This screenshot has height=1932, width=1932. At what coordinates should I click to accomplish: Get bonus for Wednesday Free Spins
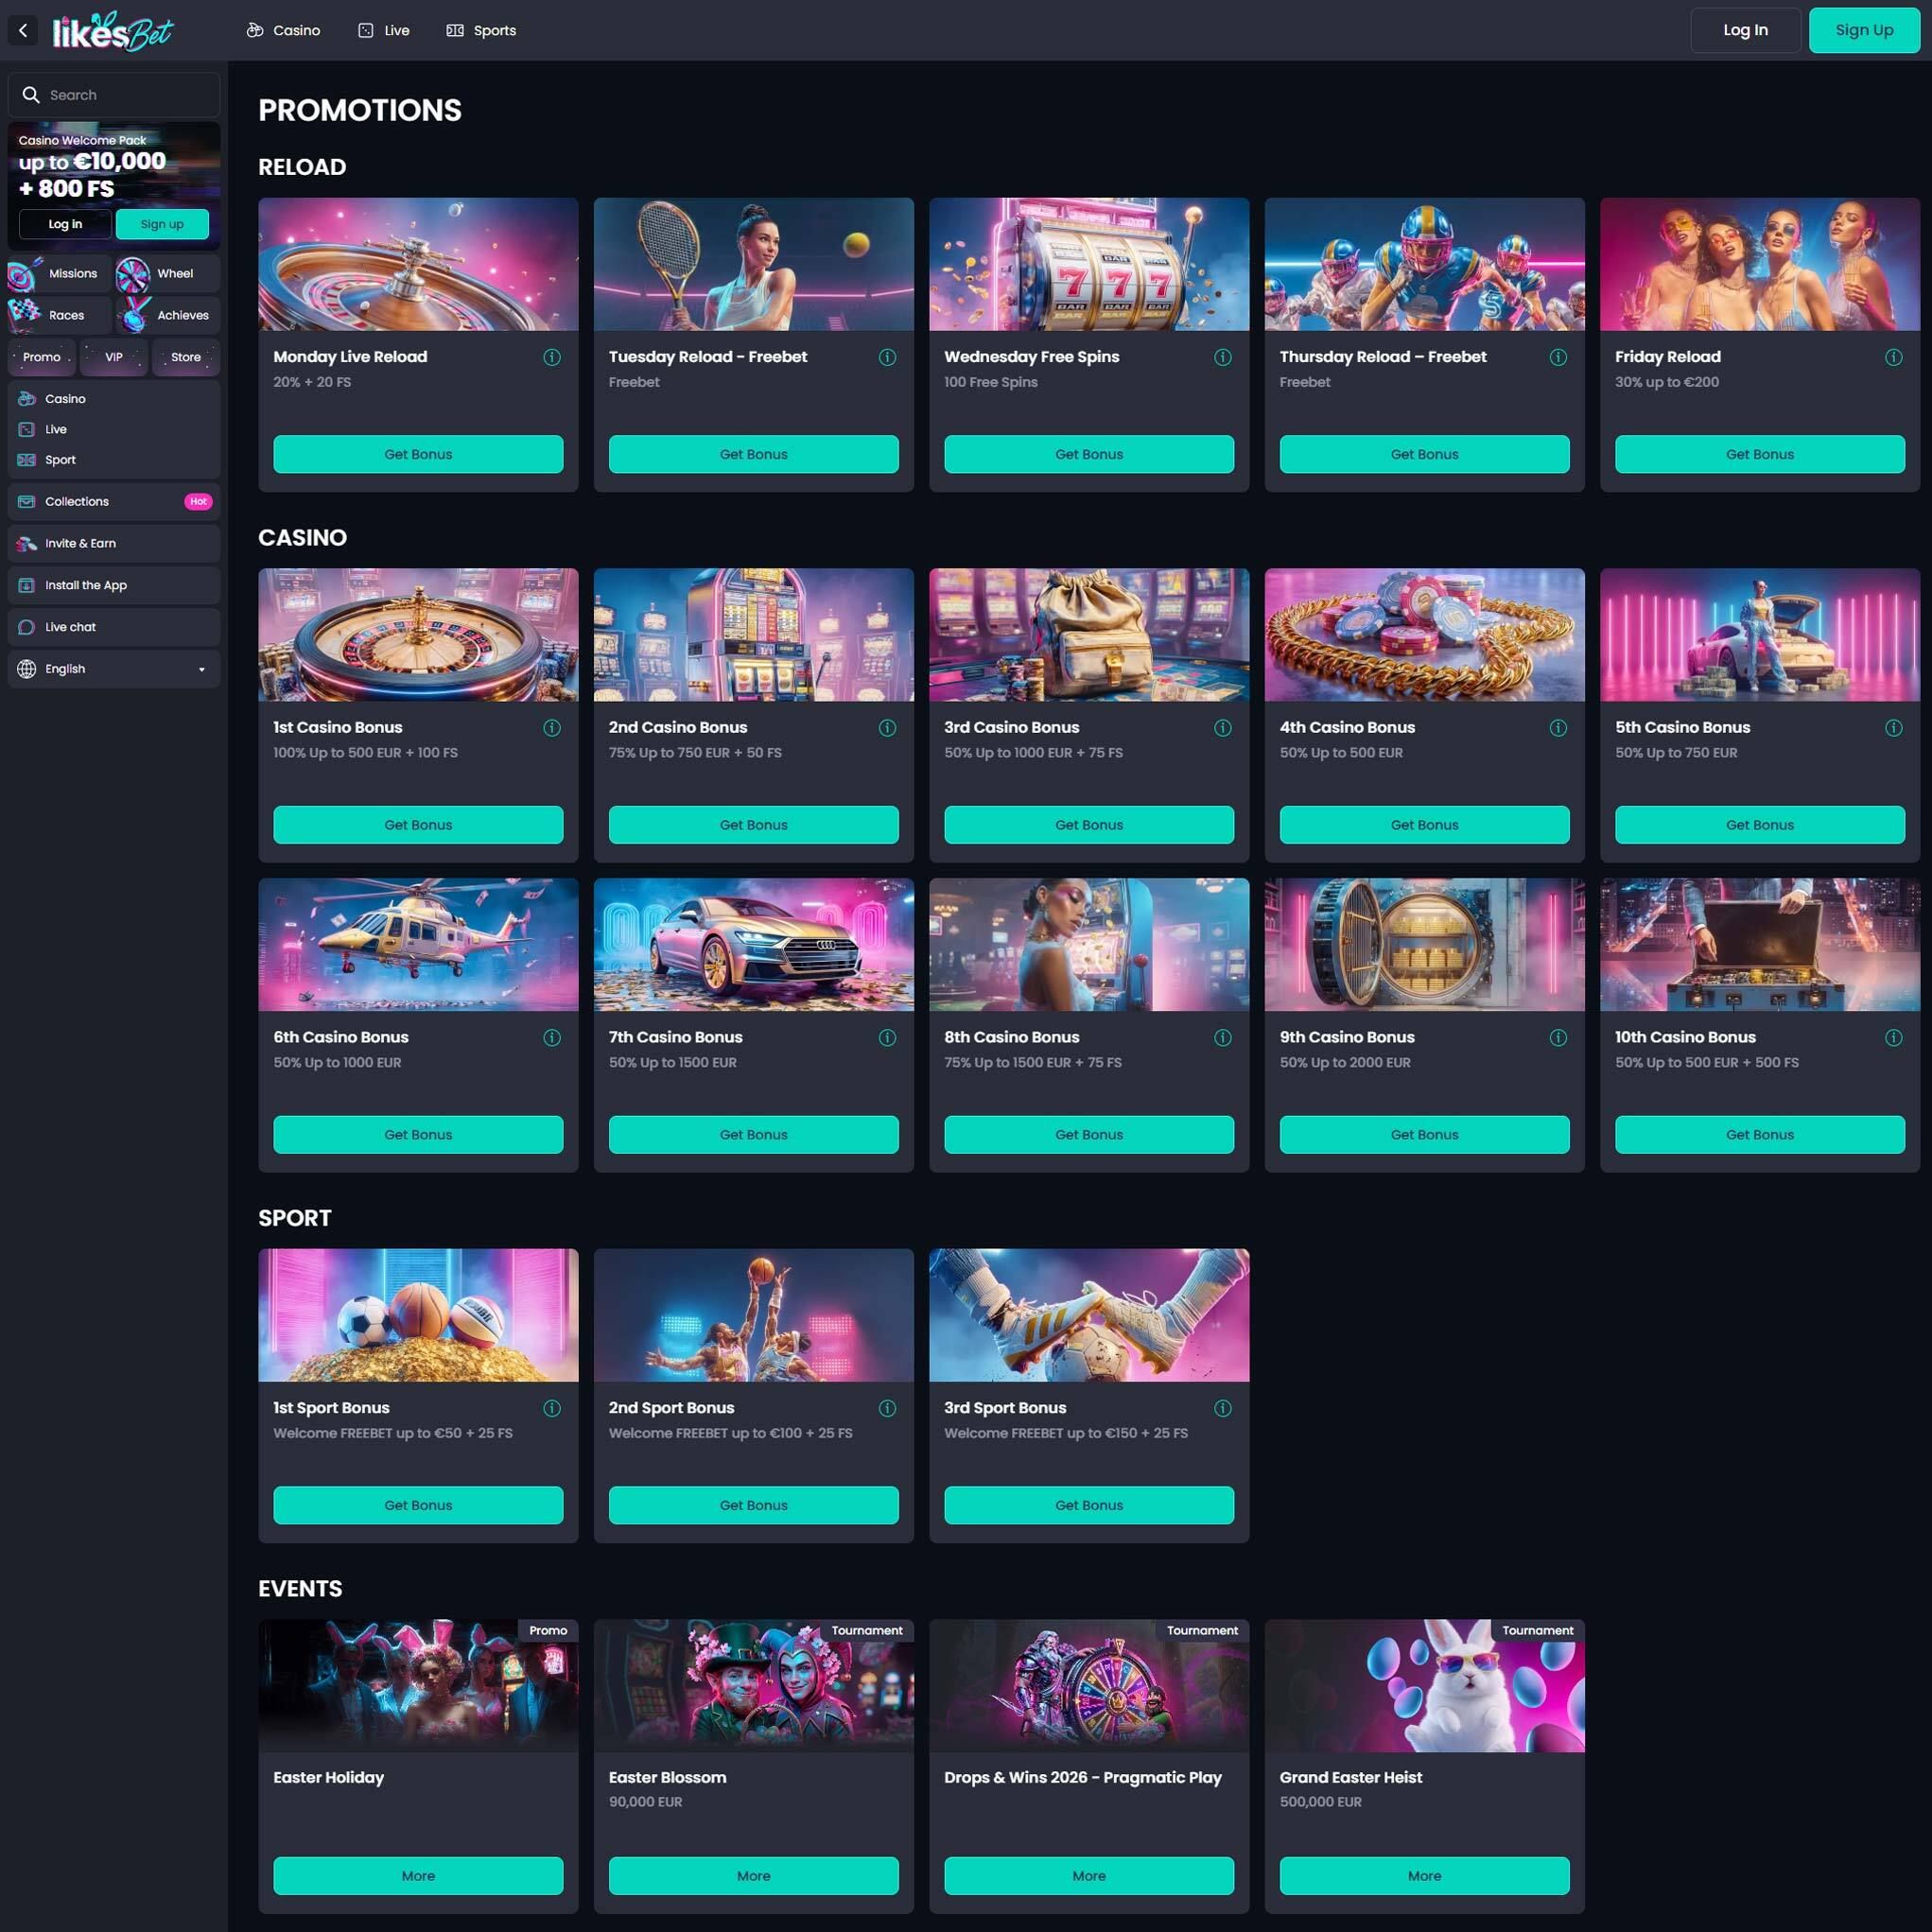pos(1089,454)
